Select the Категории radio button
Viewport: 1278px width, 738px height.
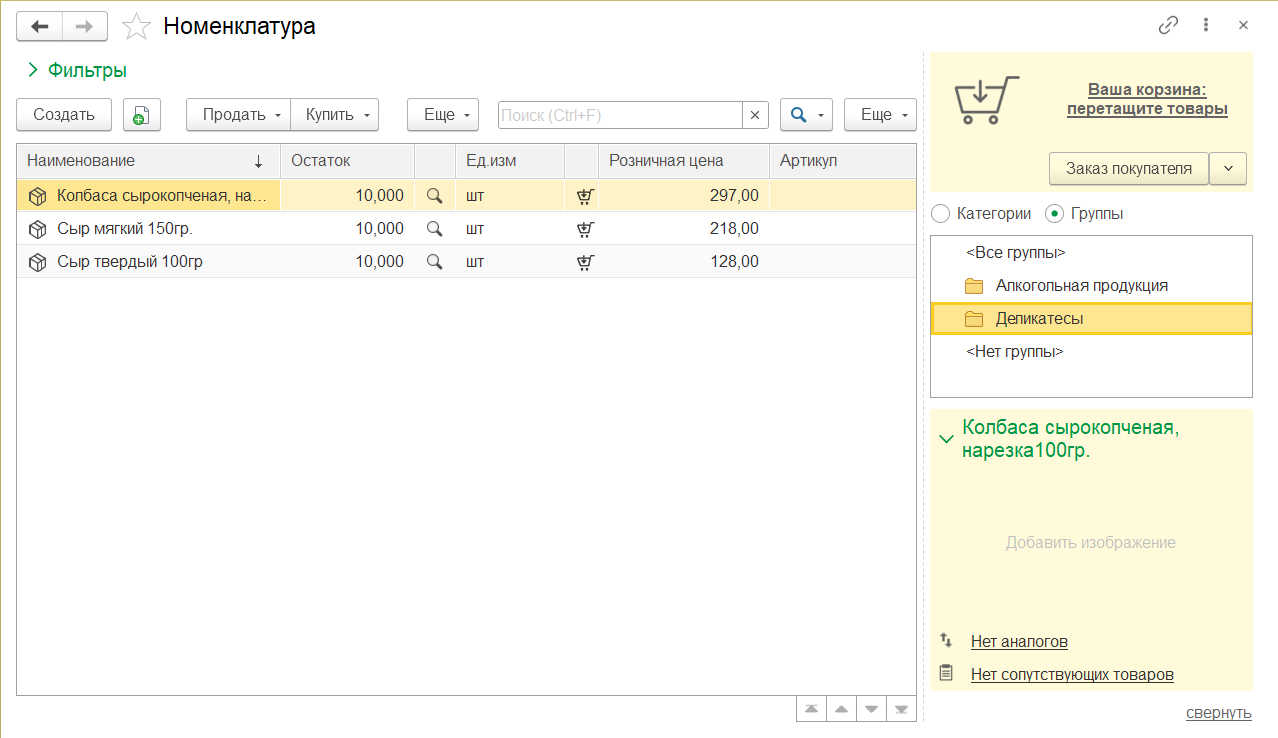(940, 213)
